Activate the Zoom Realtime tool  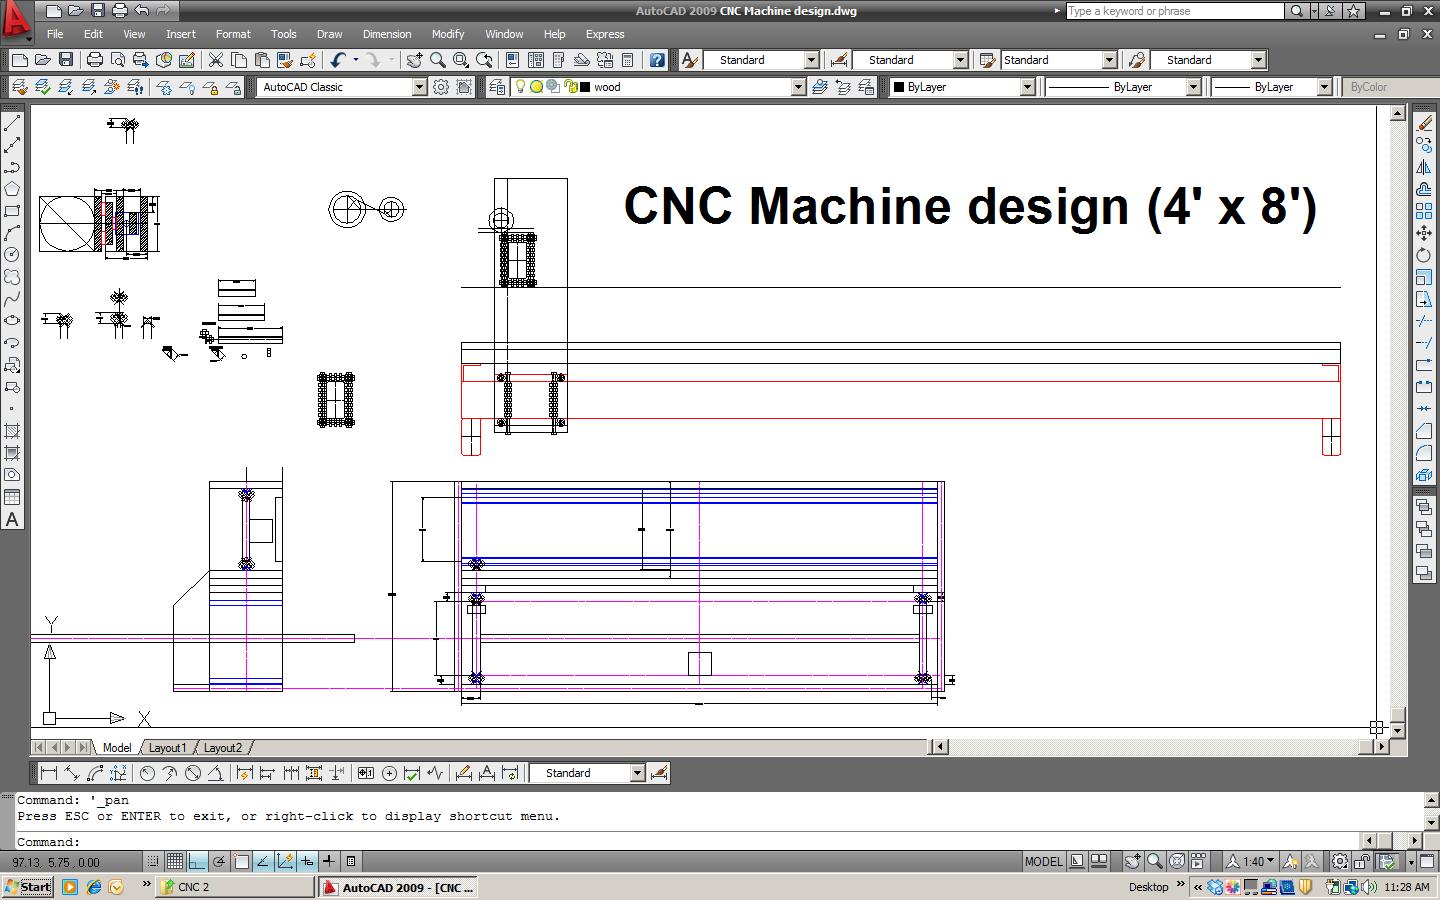pyautogui.click(x=437, y=60)
